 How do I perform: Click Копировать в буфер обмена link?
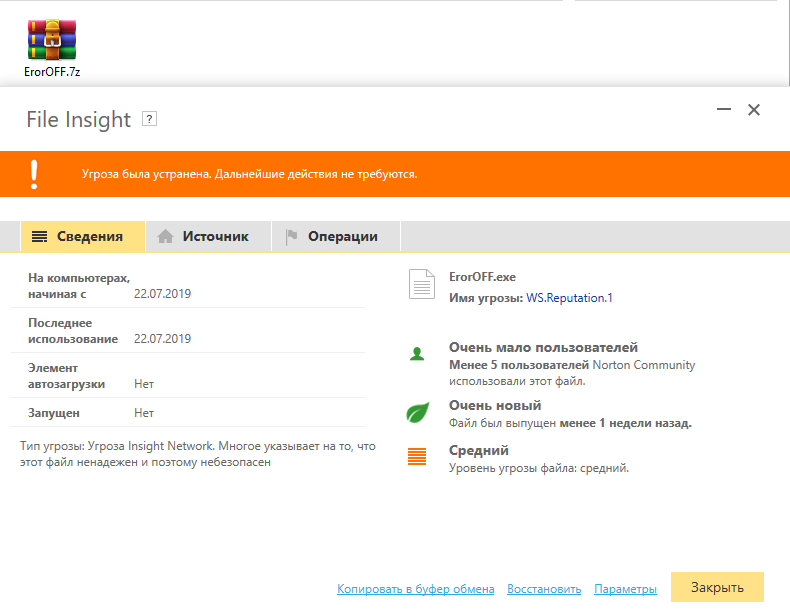tap(416, 589)
